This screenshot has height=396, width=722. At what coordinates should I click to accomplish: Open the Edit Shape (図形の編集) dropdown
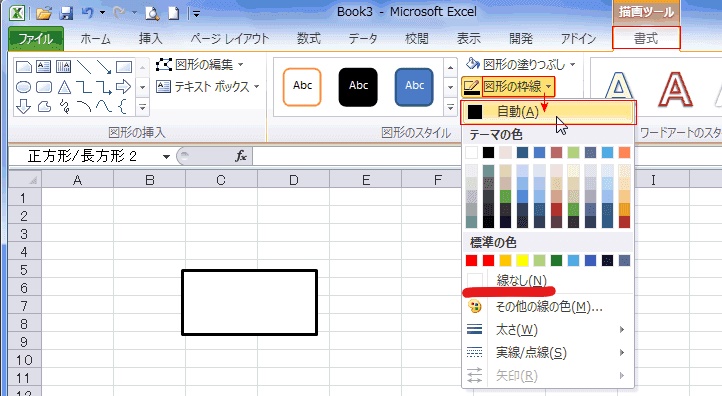[x=200, y=64]
